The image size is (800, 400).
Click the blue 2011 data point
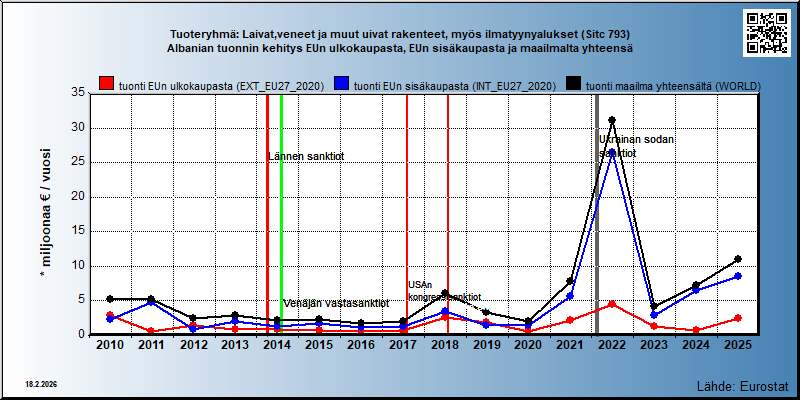click(152, 302)
